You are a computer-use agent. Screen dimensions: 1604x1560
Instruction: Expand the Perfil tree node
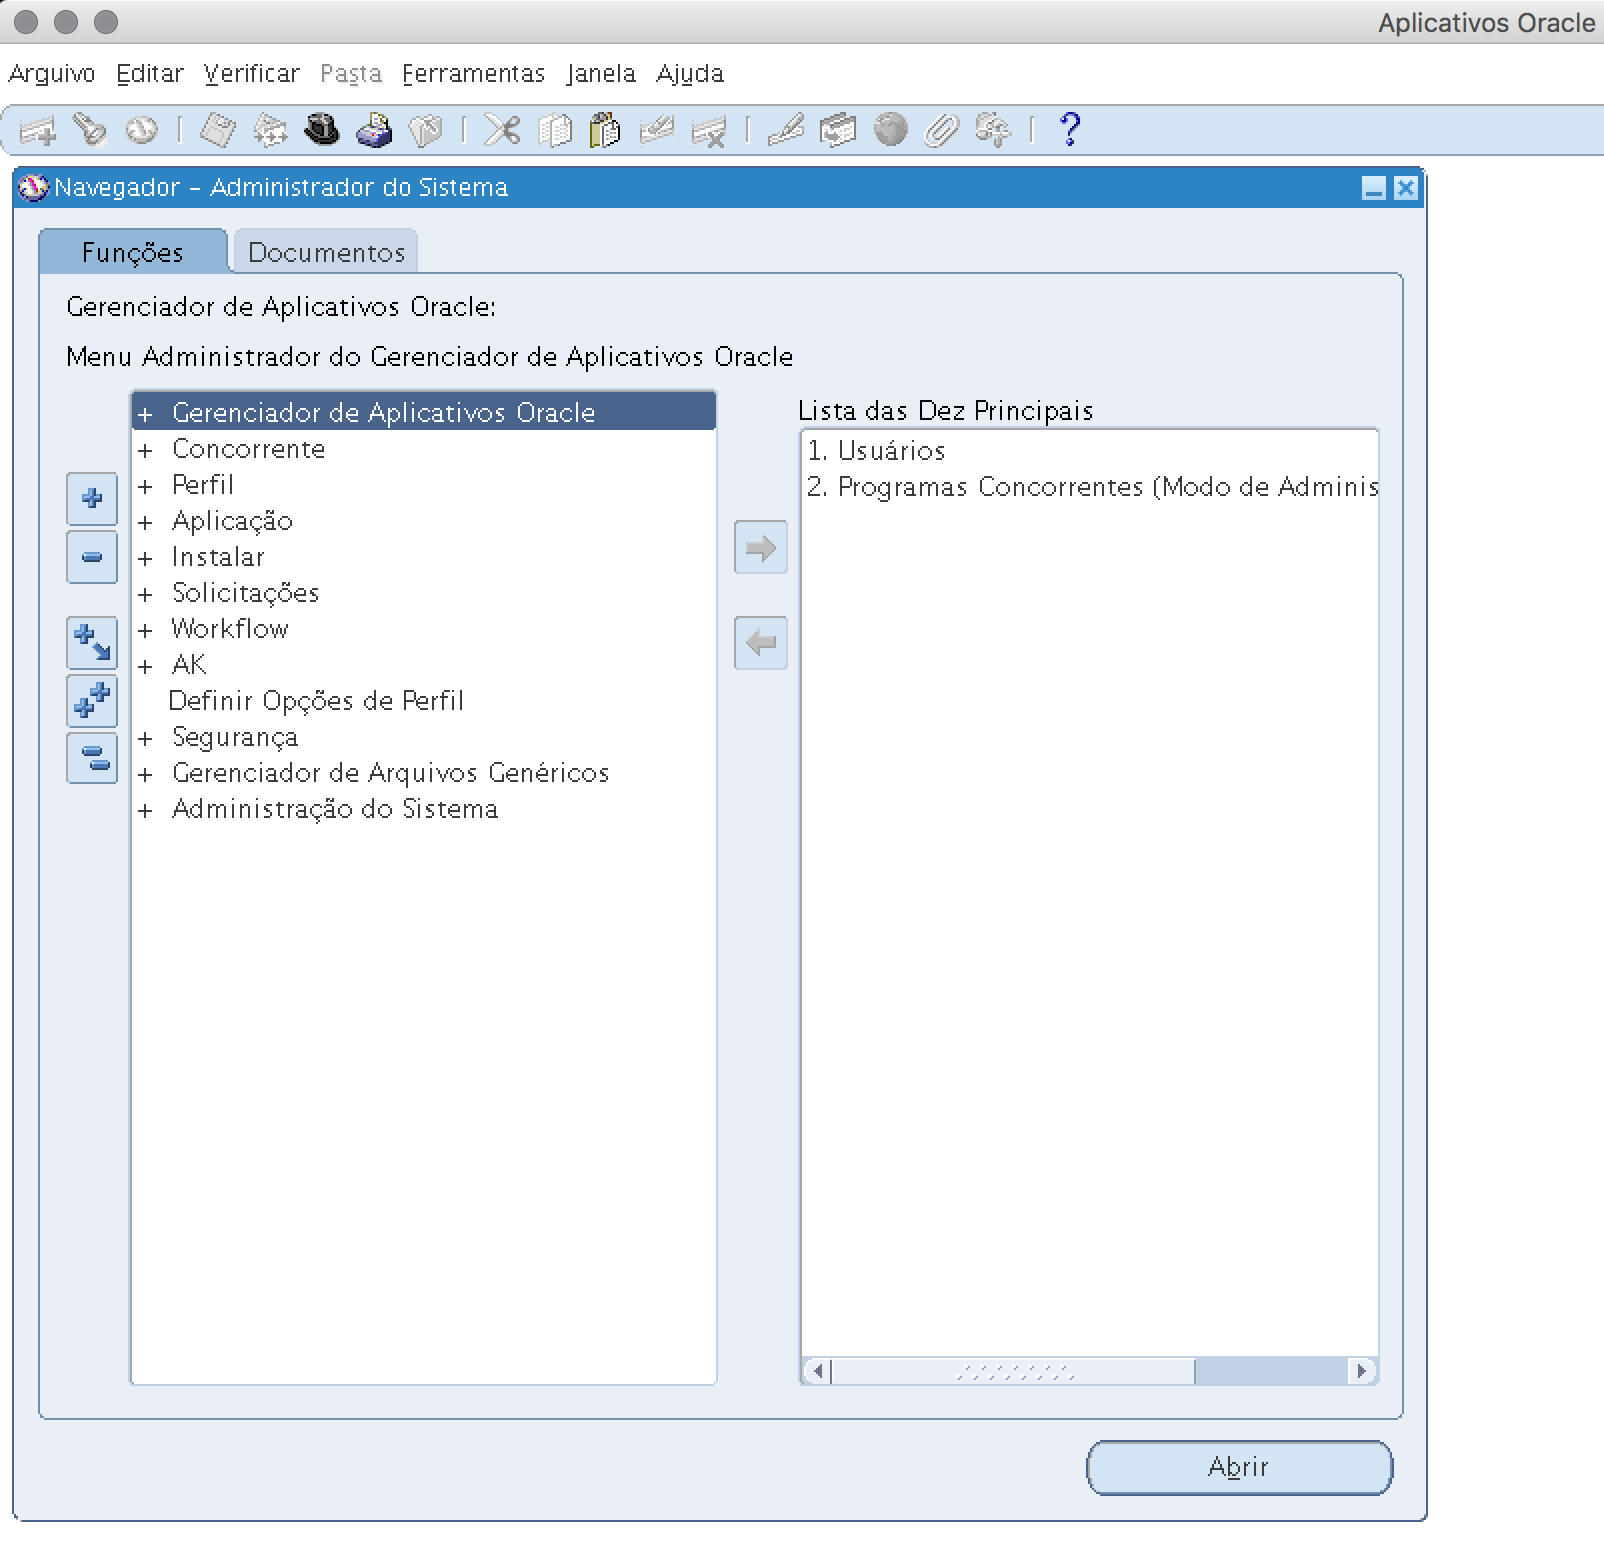(146, 487)
